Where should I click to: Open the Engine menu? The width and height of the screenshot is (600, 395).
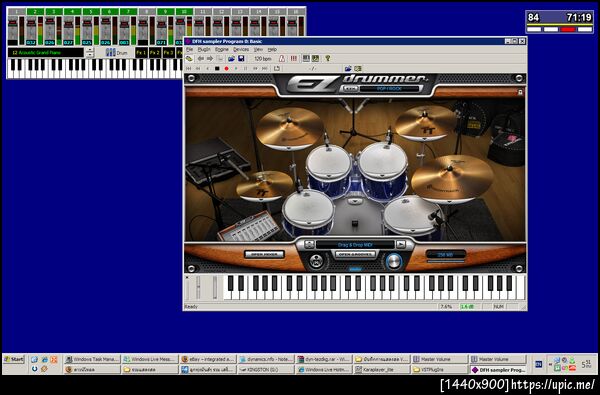[x=222, y=50]
